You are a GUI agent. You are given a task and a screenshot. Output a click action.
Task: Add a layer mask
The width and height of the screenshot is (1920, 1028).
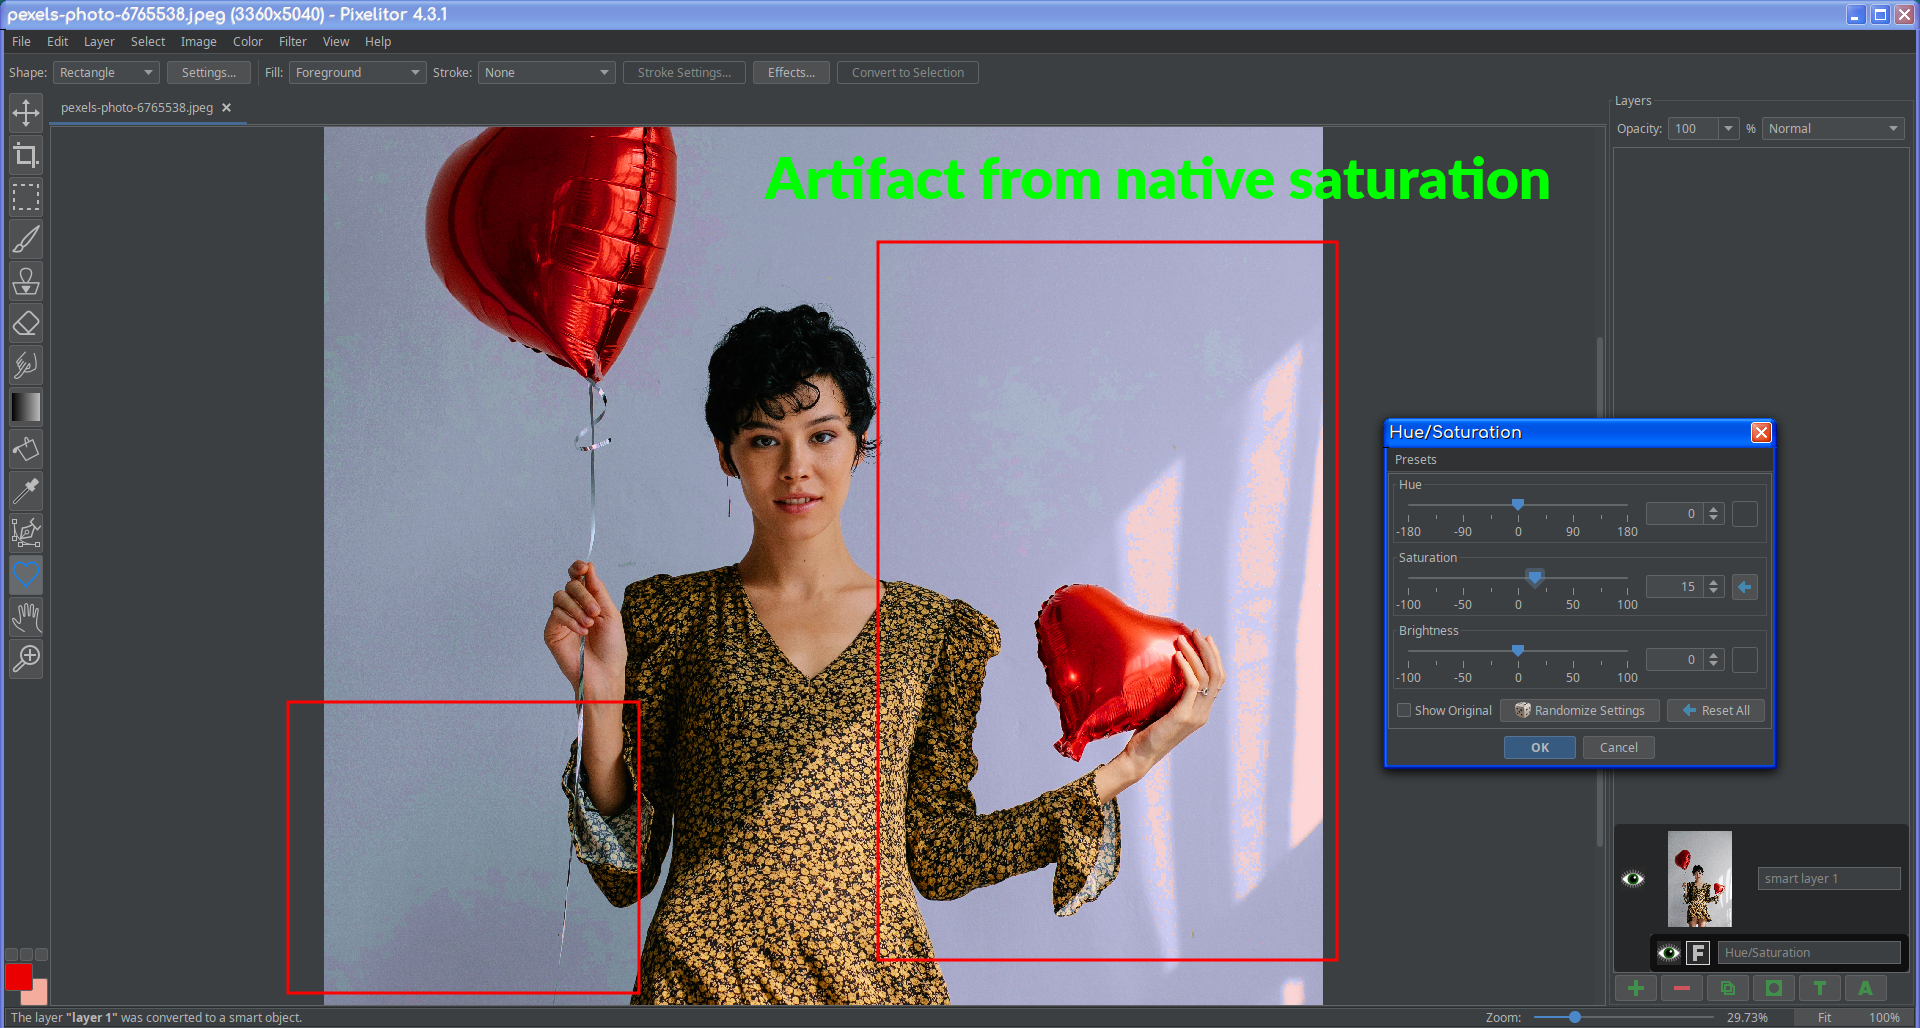[1774, 988]
